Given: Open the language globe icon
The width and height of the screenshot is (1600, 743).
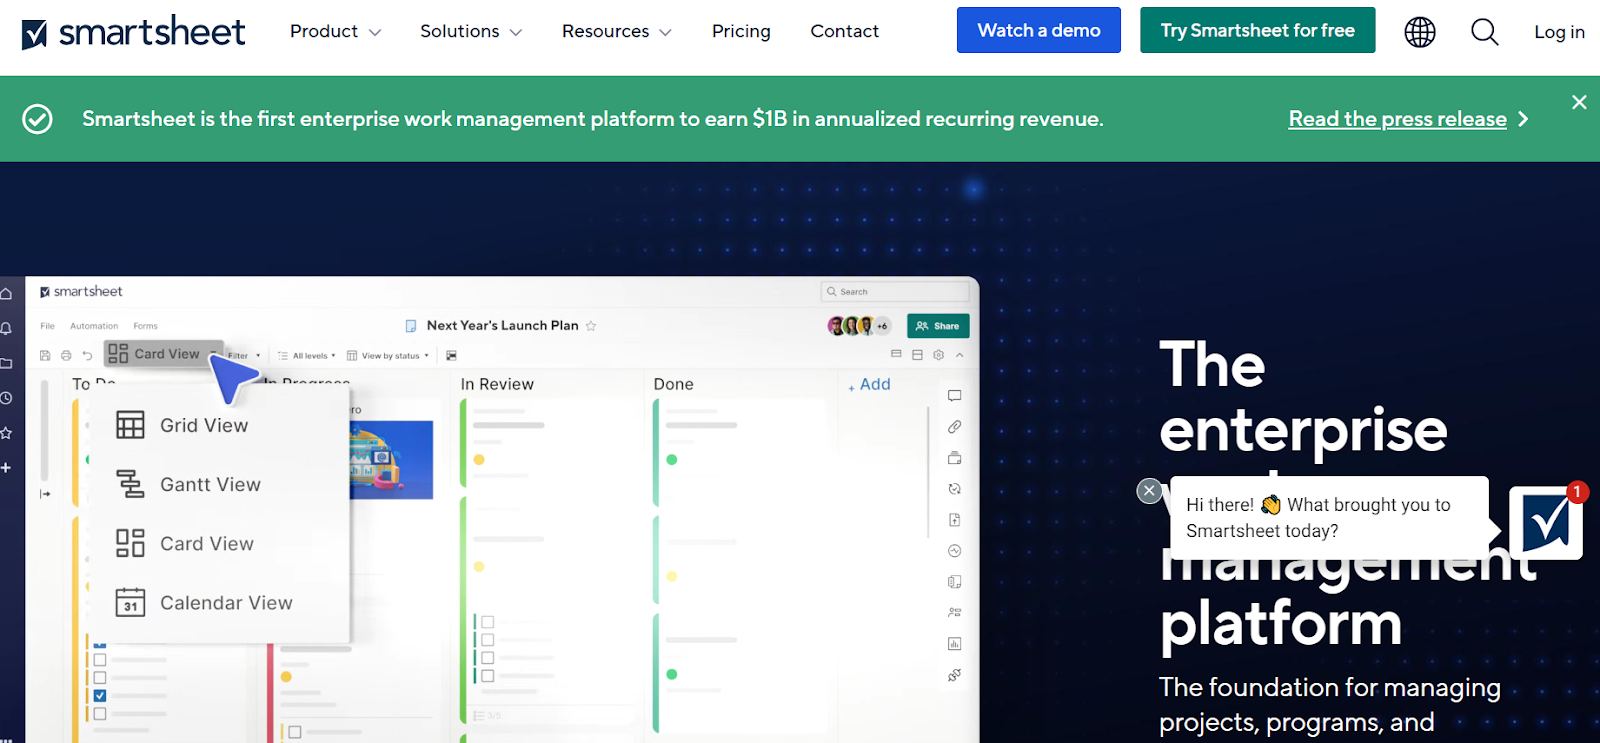Looking at the screenshot, I should click(x=1420, y=32).
